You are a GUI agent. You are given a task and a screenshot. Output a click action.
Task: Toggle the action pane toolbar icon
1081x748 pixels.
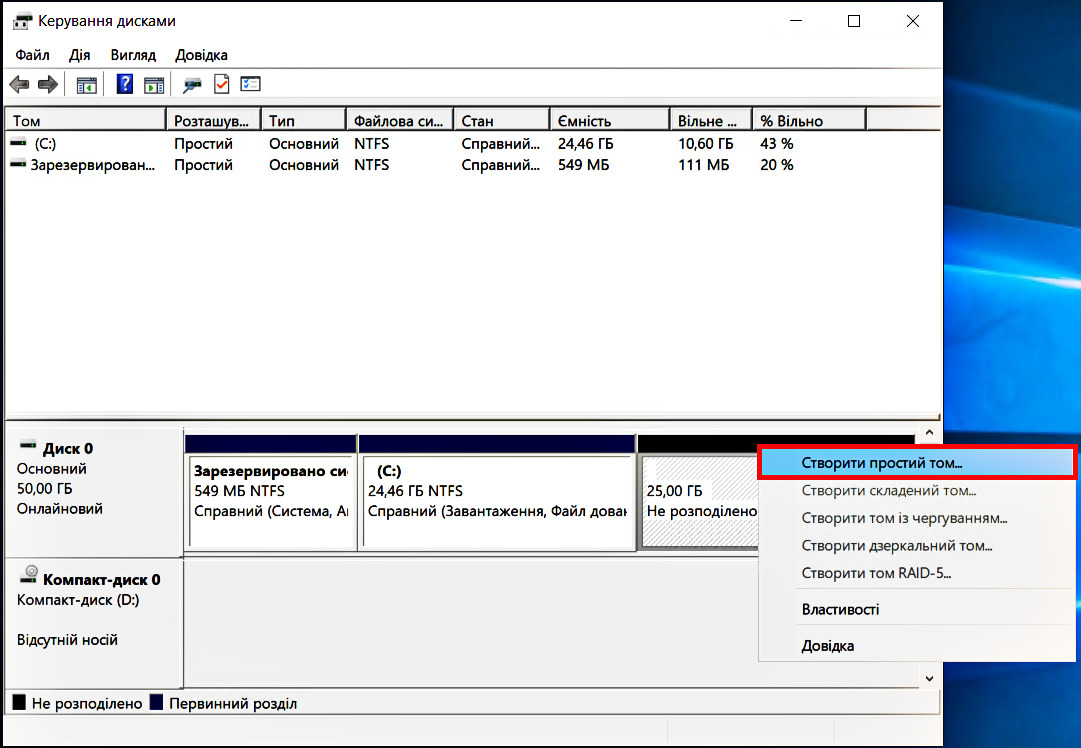point(154,85)
